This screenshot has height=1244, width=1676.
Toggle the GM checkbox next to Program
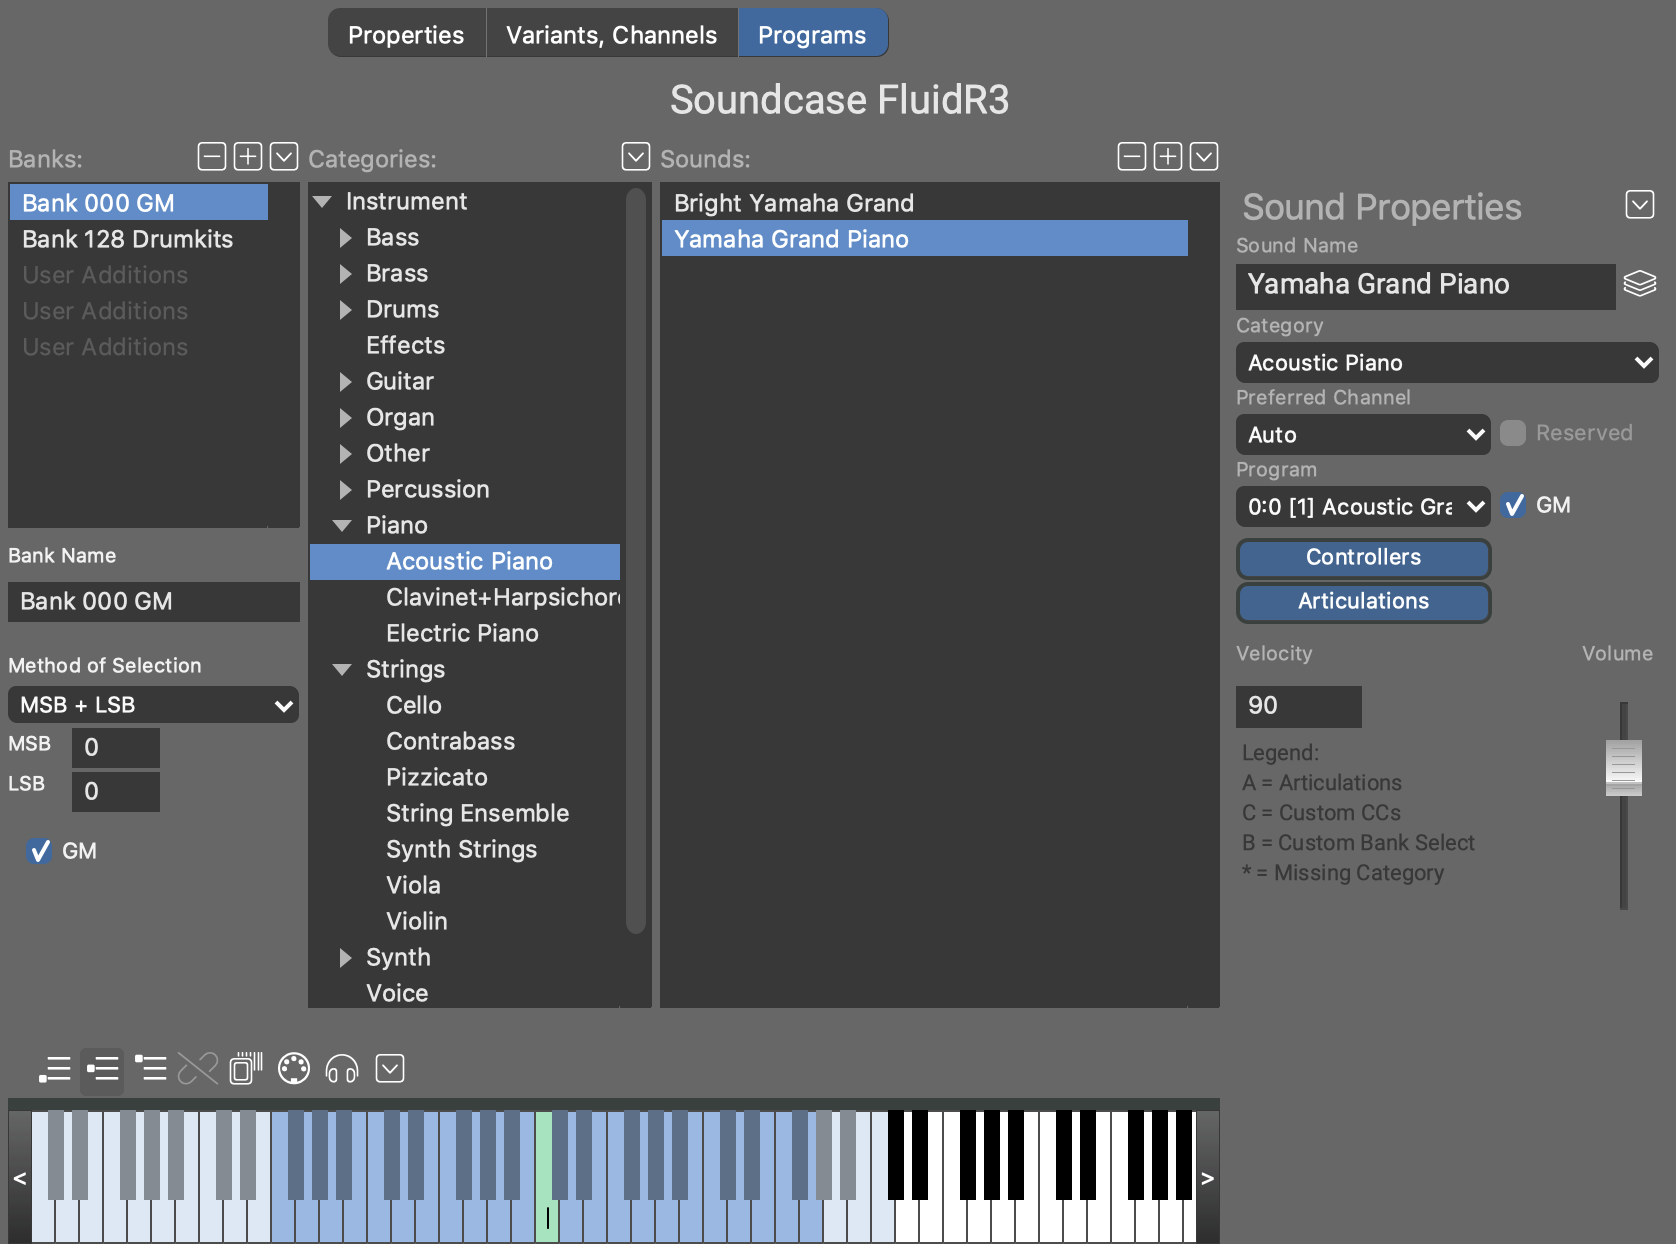tap(1514, 506)
